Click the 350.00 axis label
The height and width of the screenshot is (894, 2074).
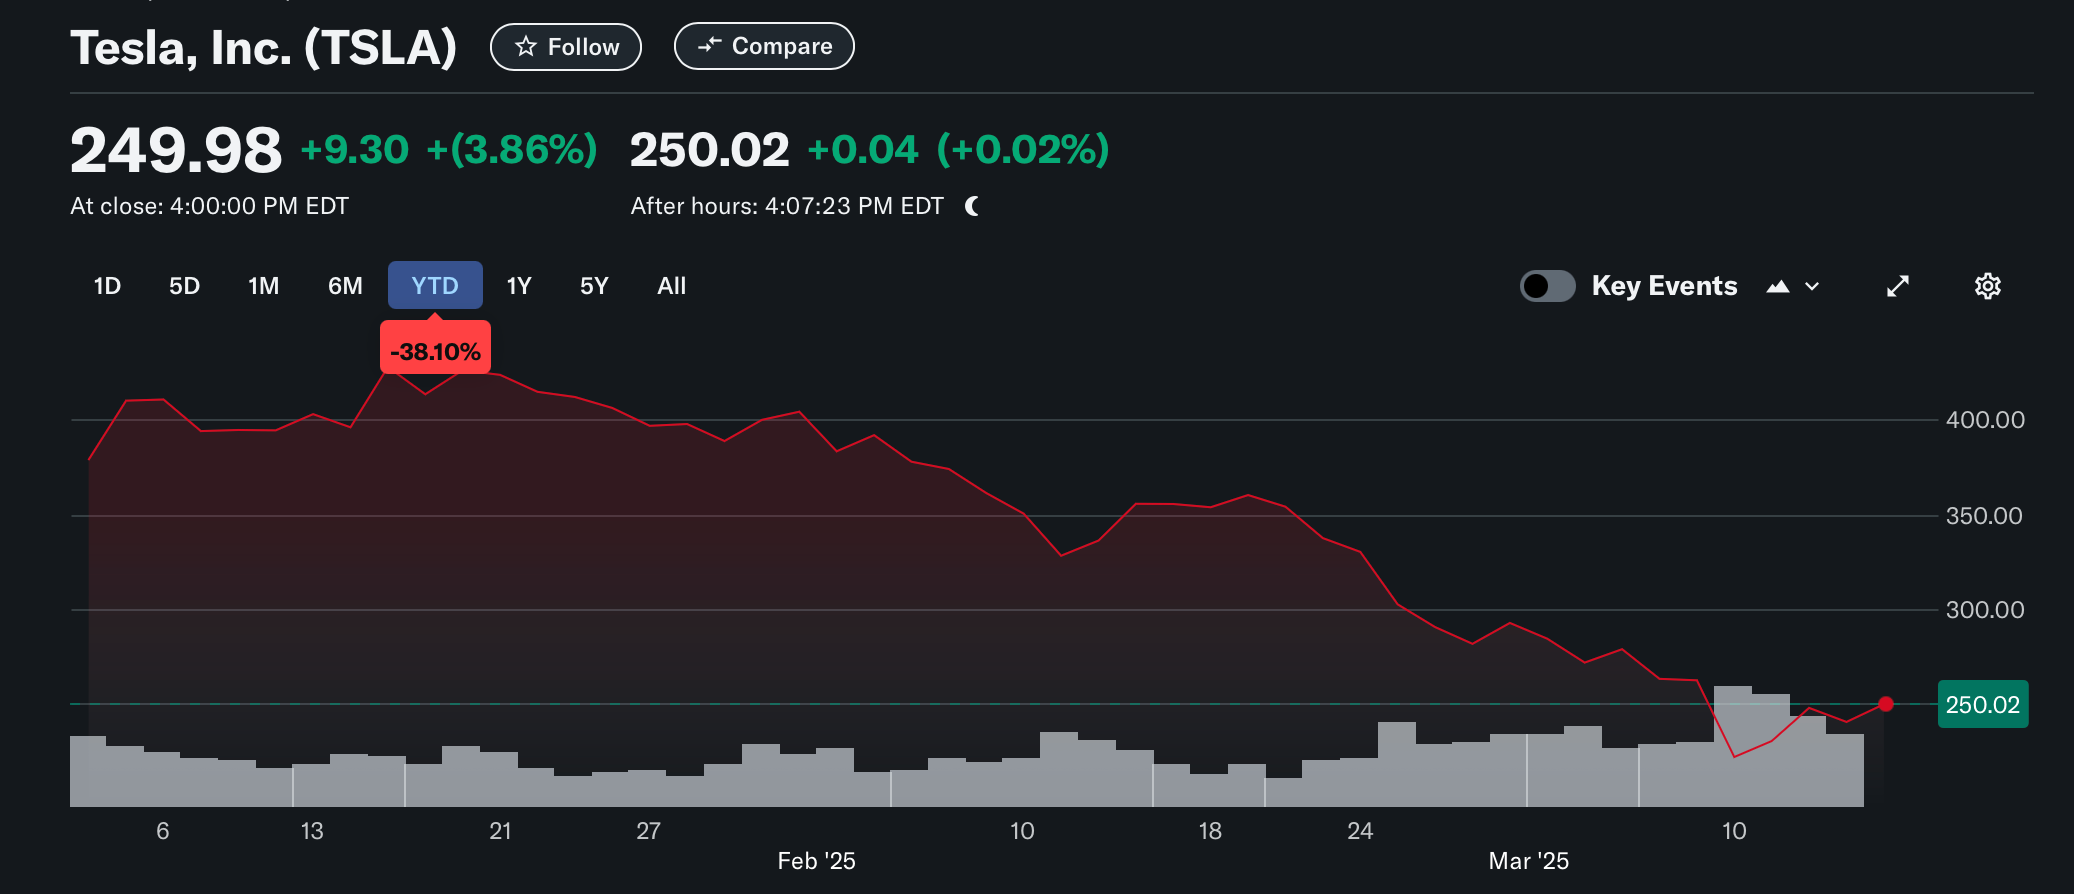[x=1984, y=516]
